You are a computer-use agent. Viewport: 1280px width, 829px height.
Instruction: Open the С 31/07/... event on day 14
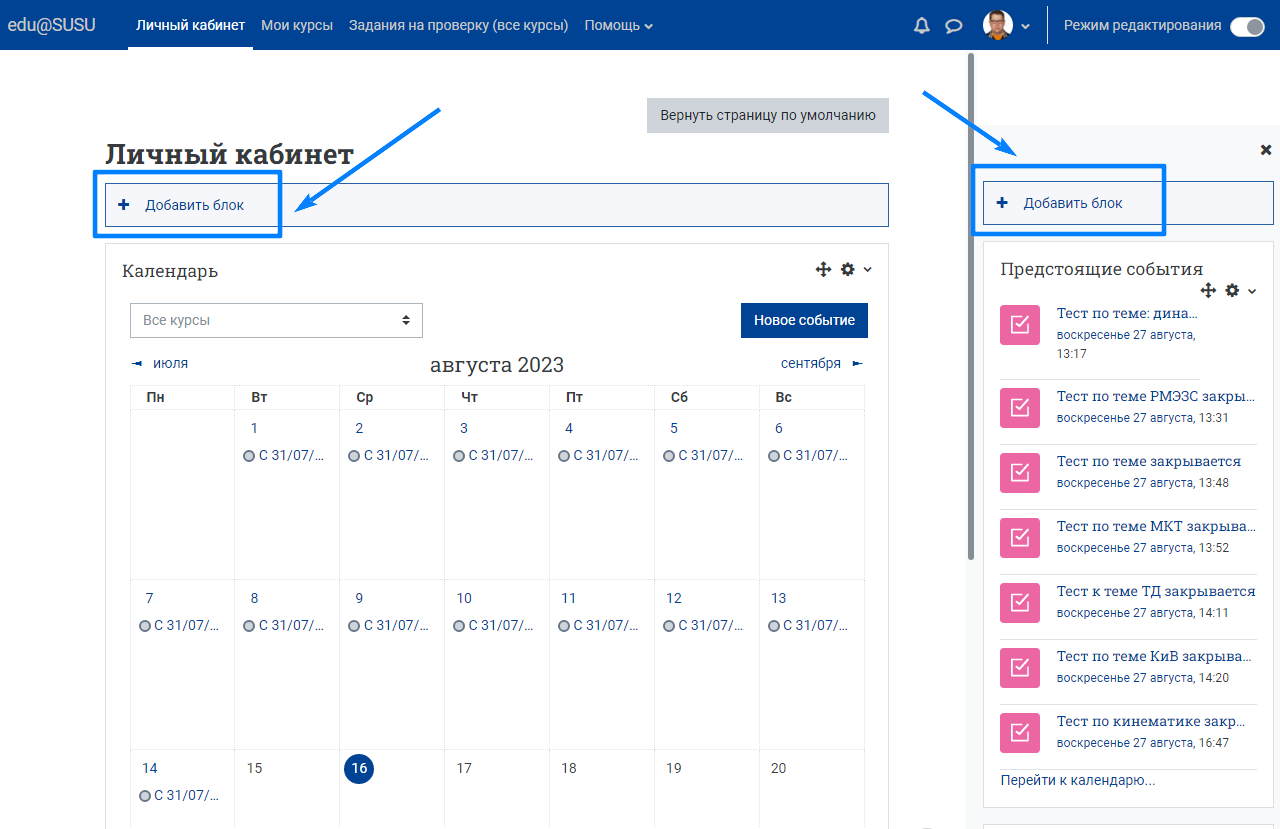(179, 795)
